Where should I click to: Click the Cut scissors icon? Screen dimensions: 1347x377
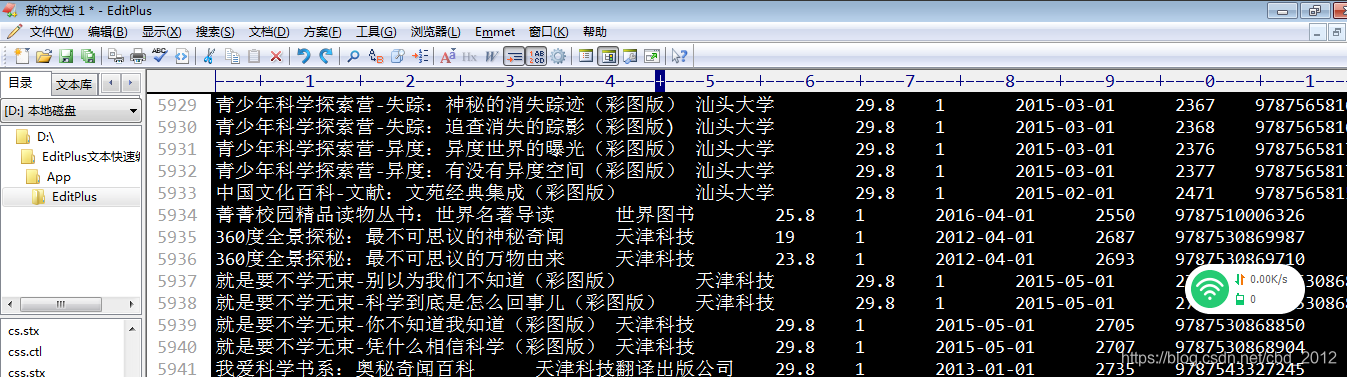click(x=209, y=56)
